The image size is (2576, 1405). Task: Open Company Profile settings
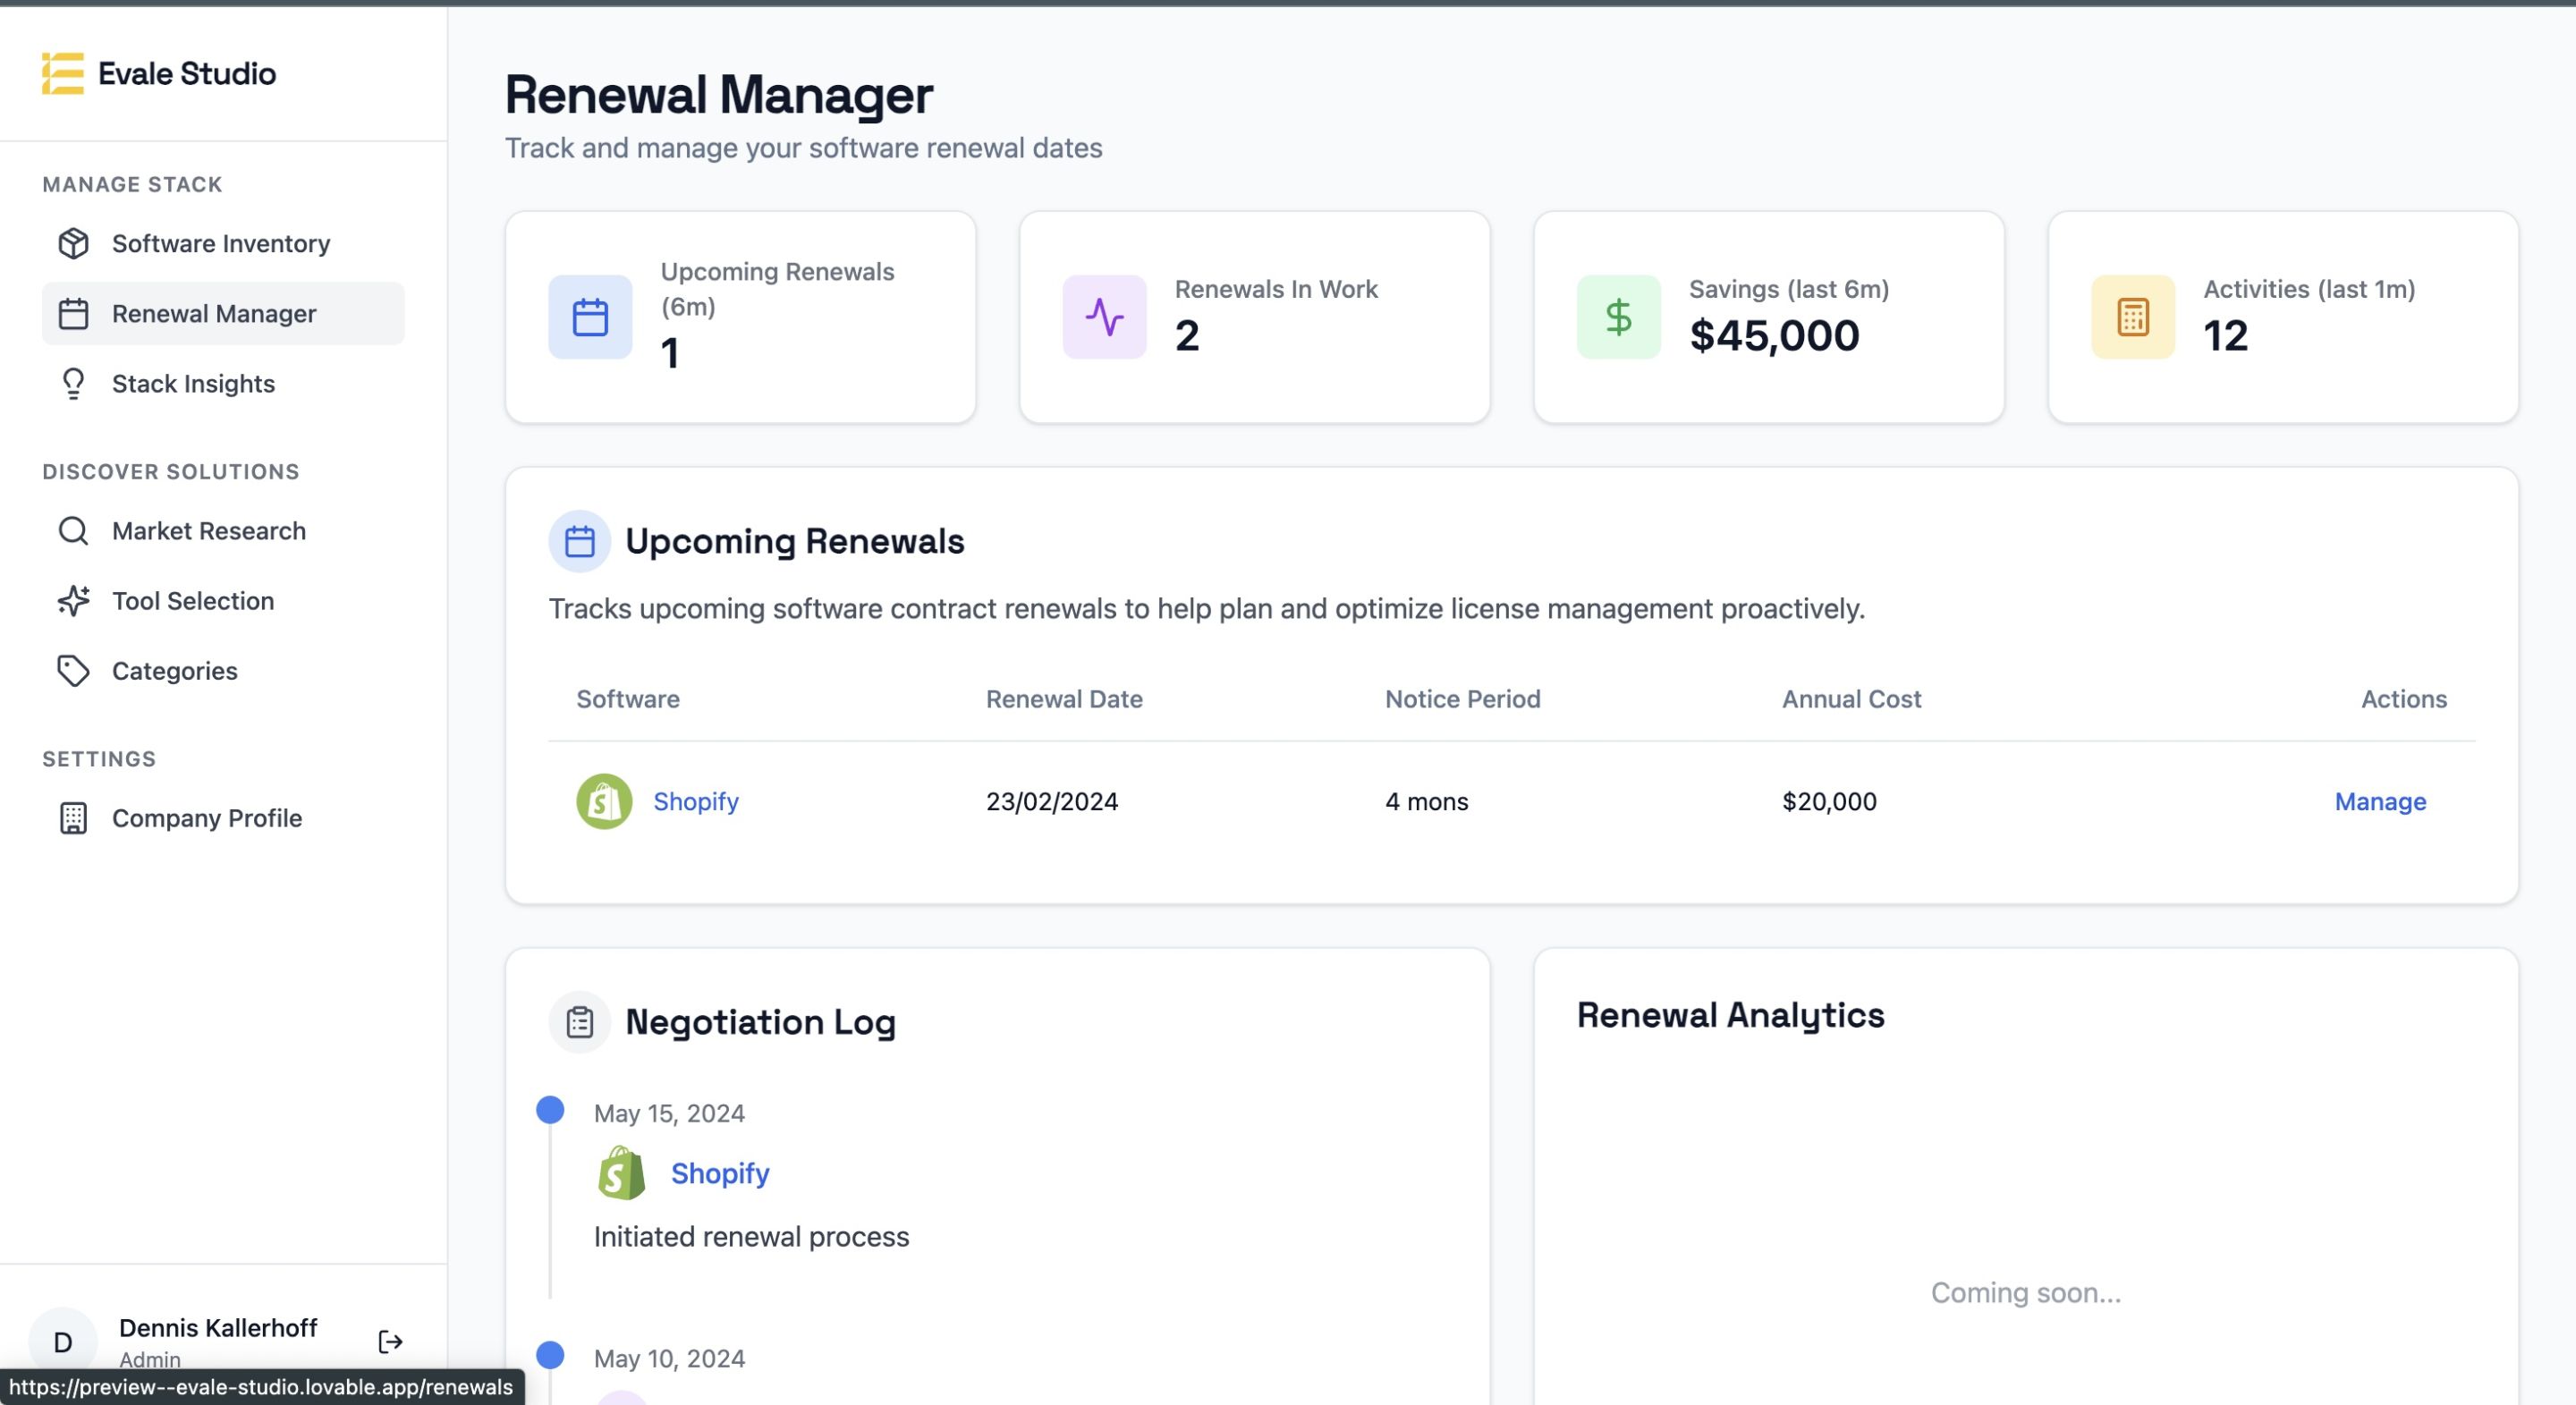click(x=206, y=818)
